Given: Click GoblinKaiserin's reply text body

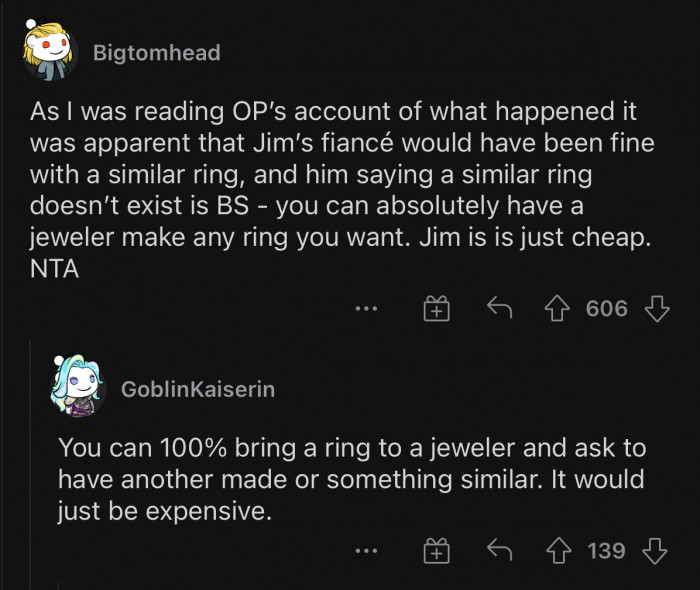Looking at the screenshot, I should [x=350, y=479].
